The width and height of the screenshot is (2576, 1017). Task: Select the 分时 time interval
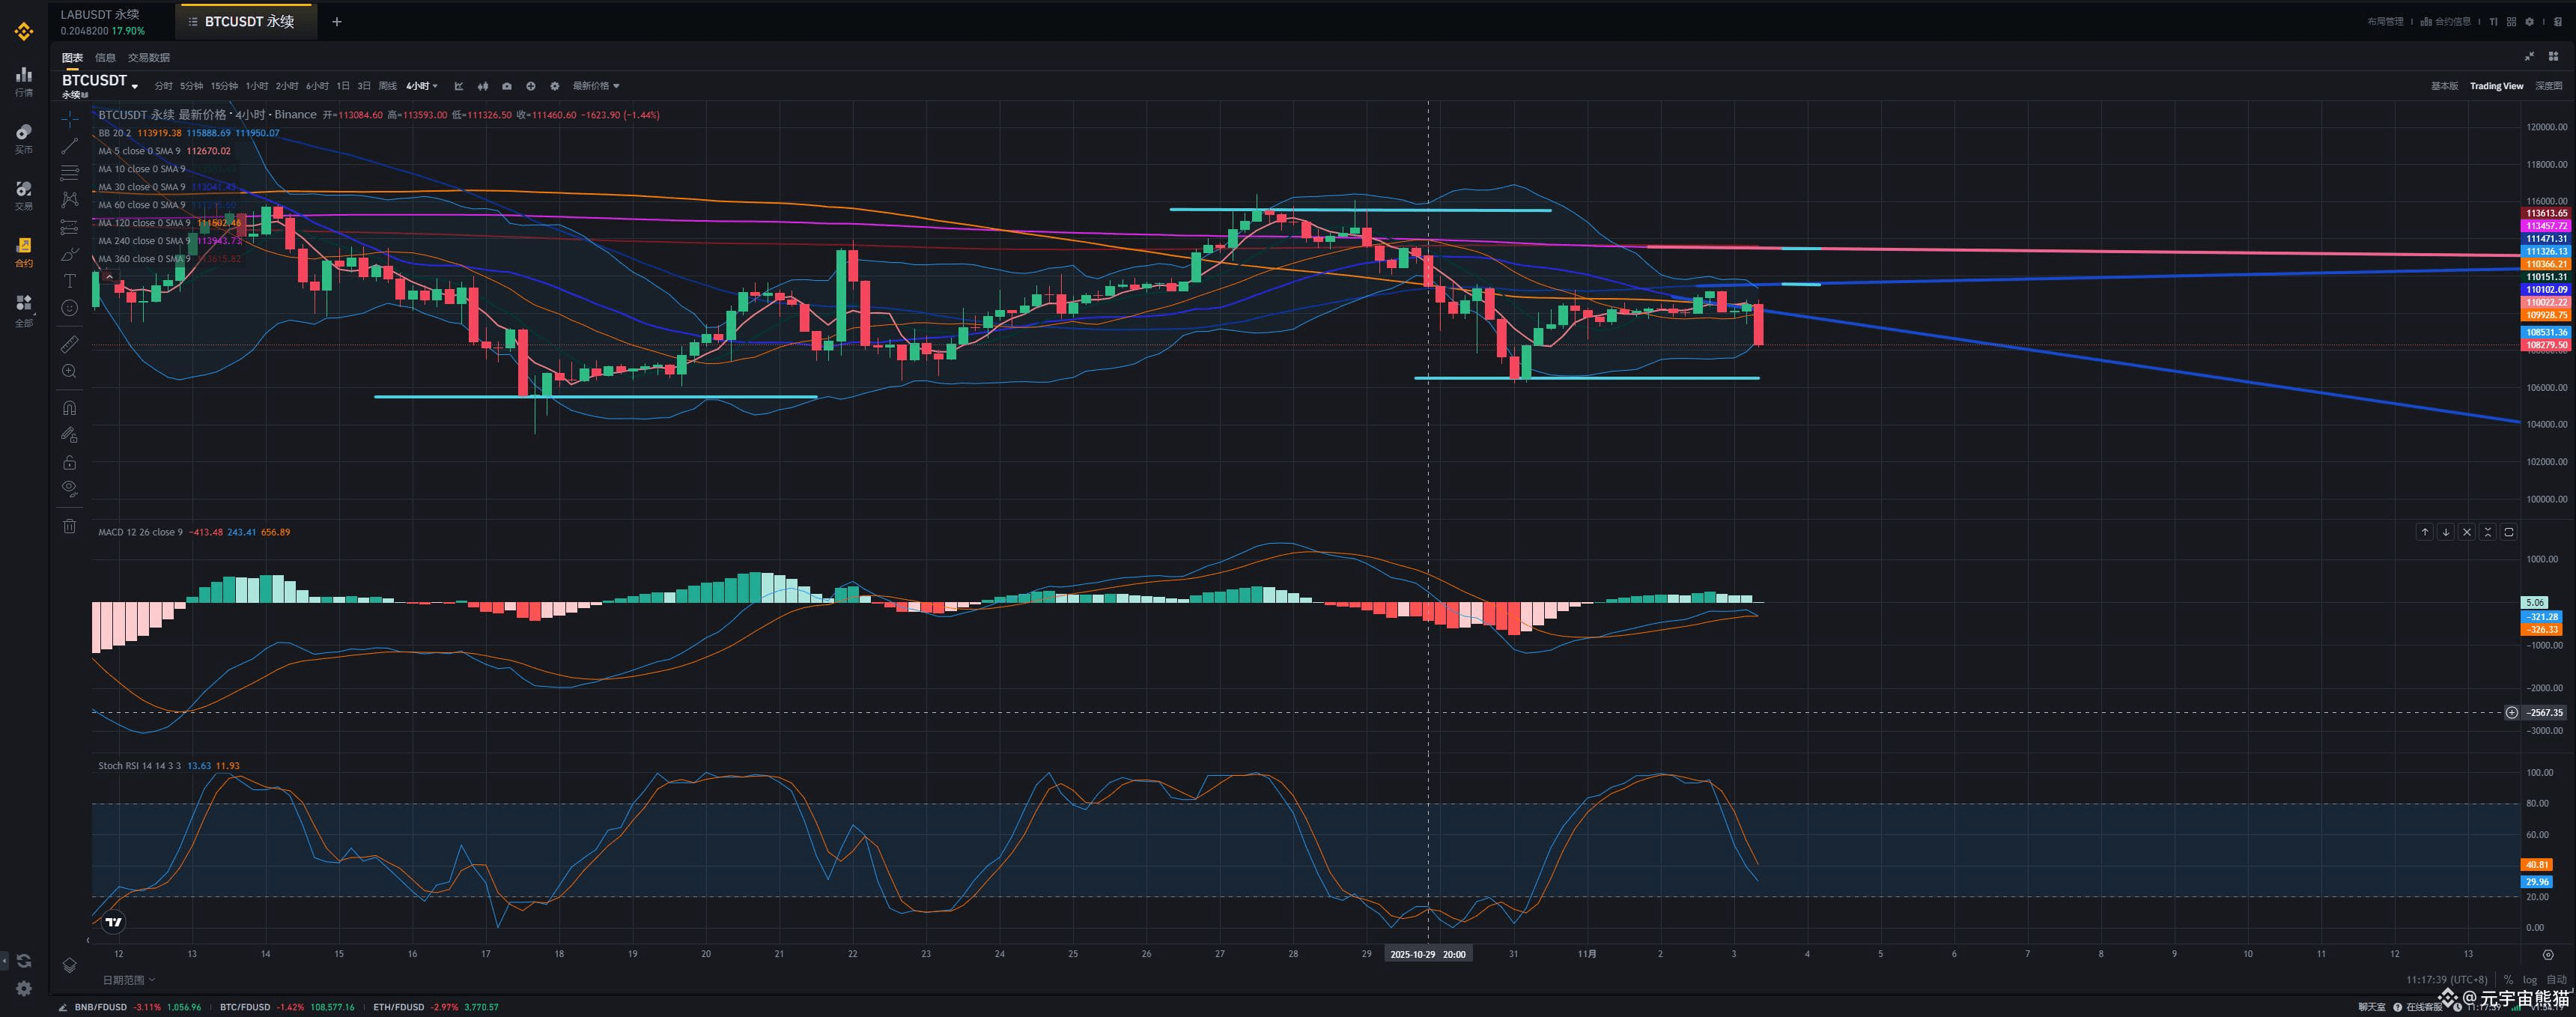coord(163,86)
